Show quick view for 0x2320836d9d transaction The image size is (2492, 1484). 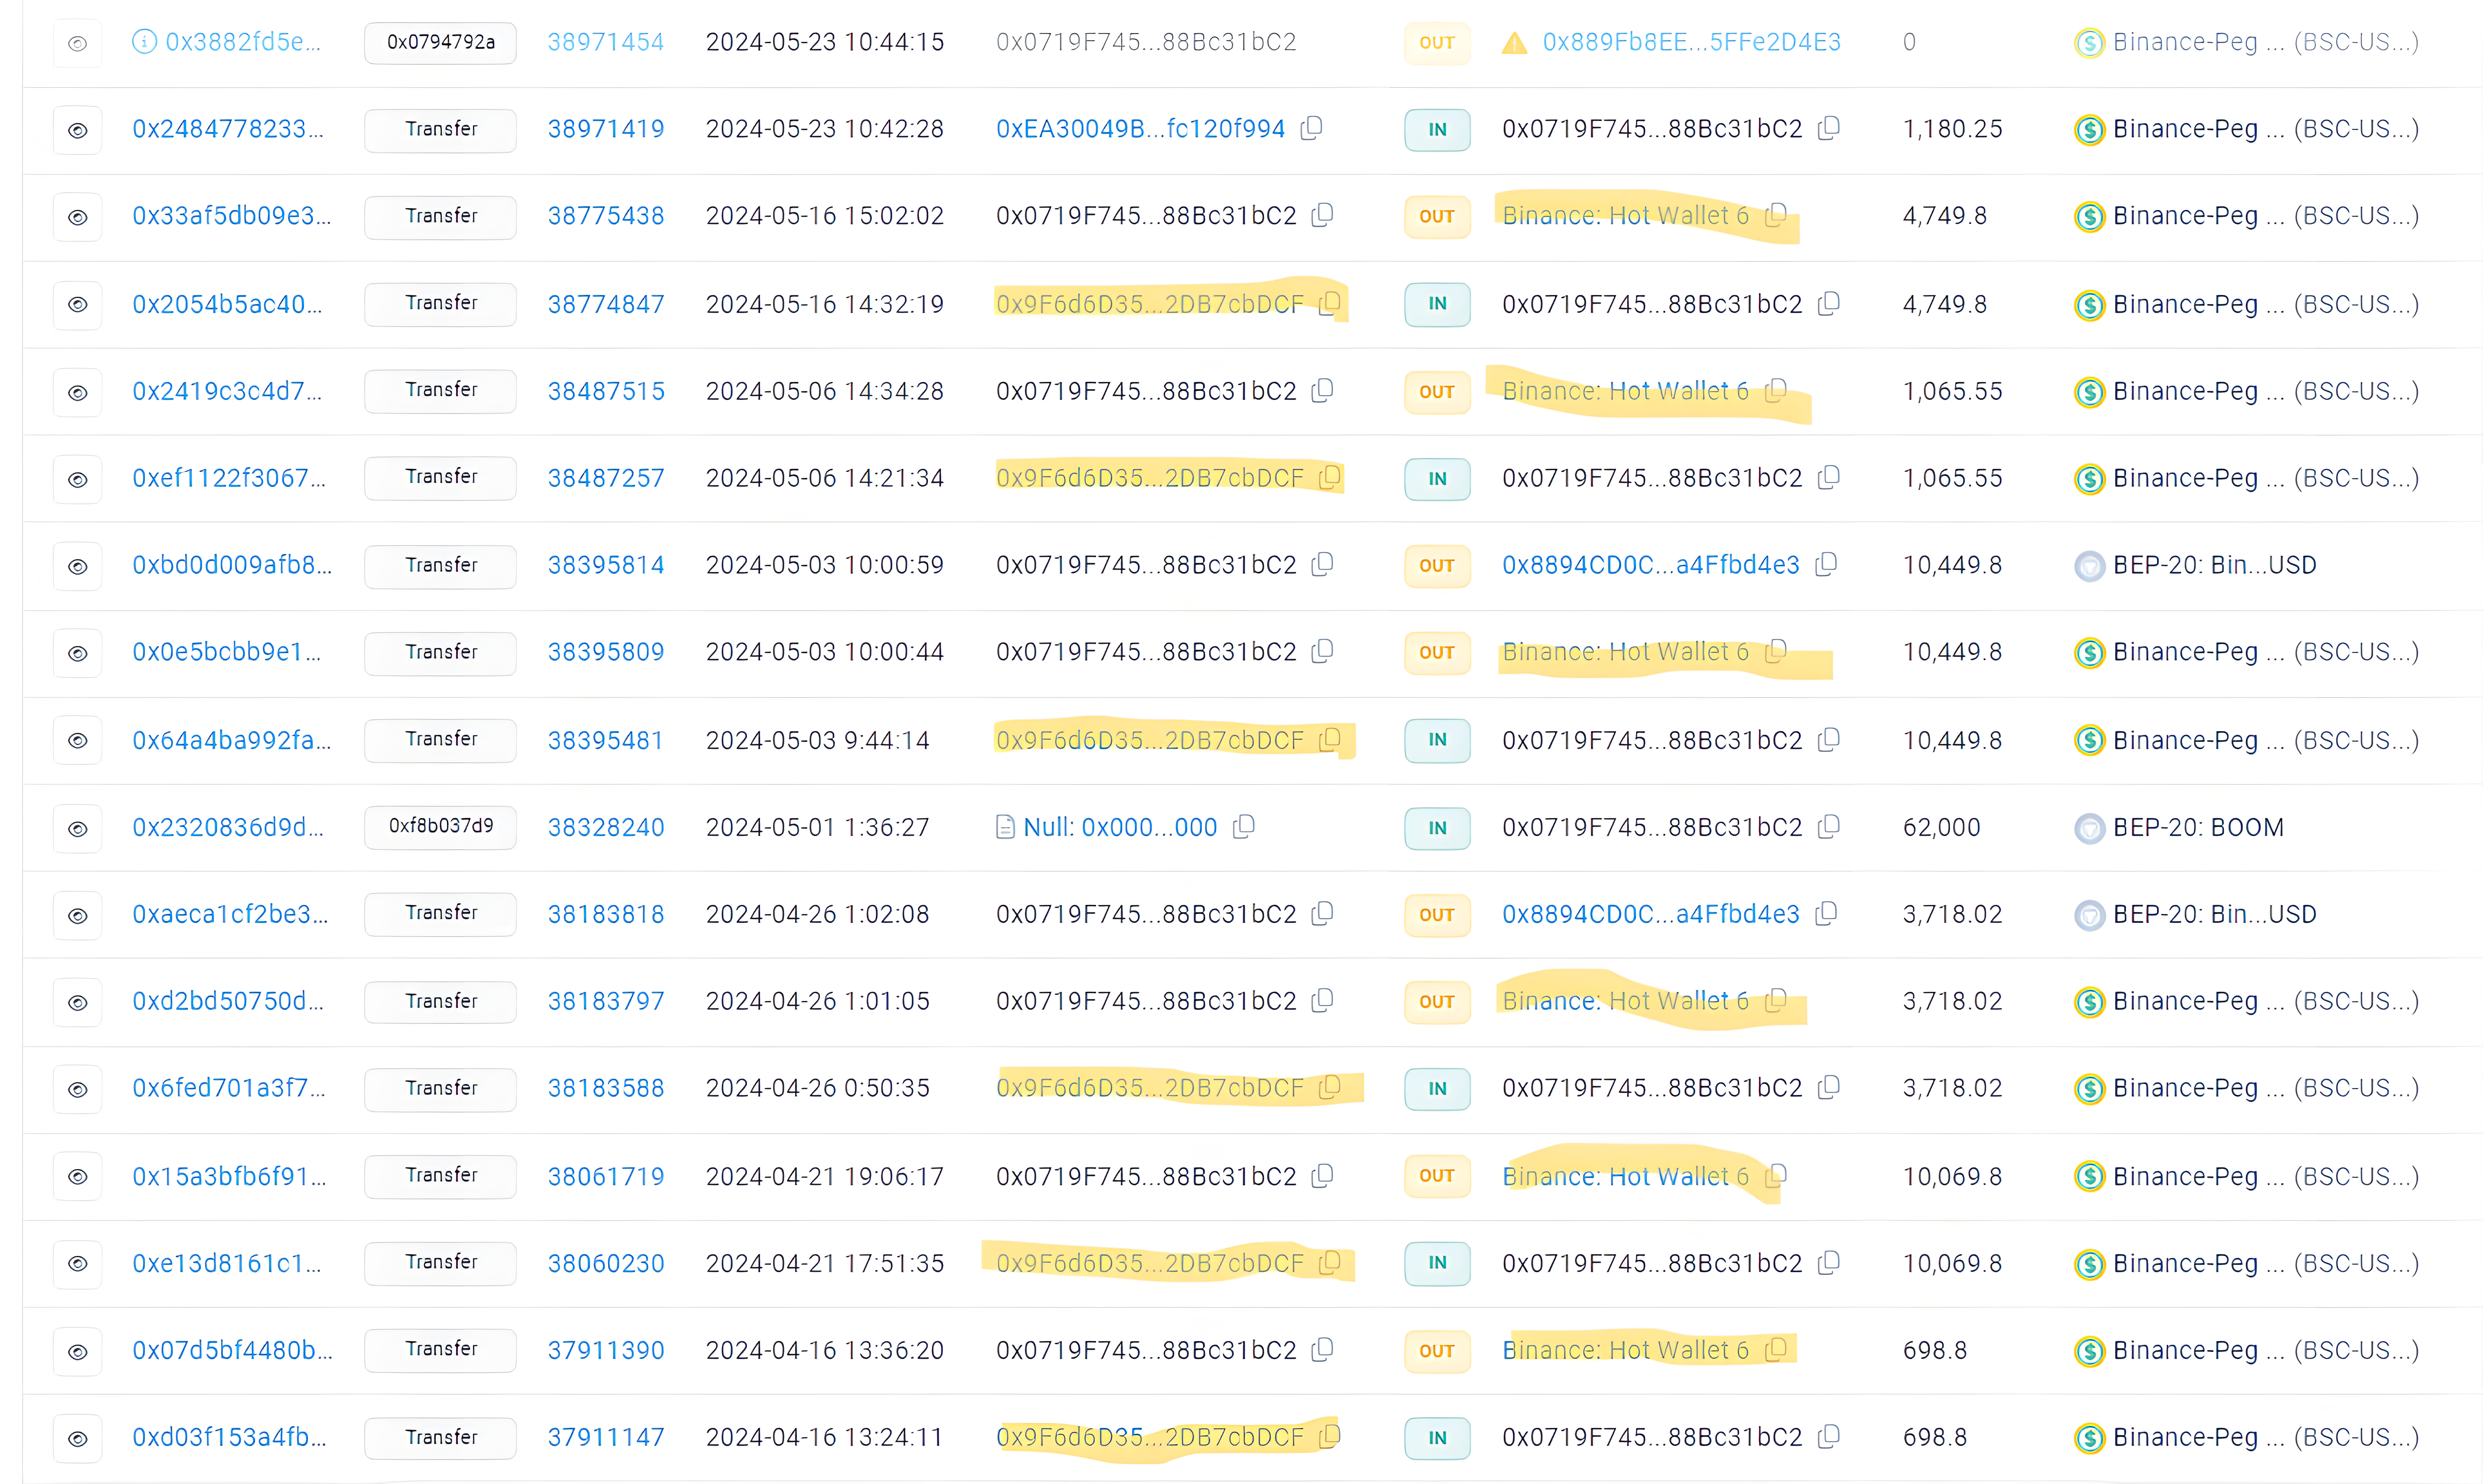click(x=77, y=828)
